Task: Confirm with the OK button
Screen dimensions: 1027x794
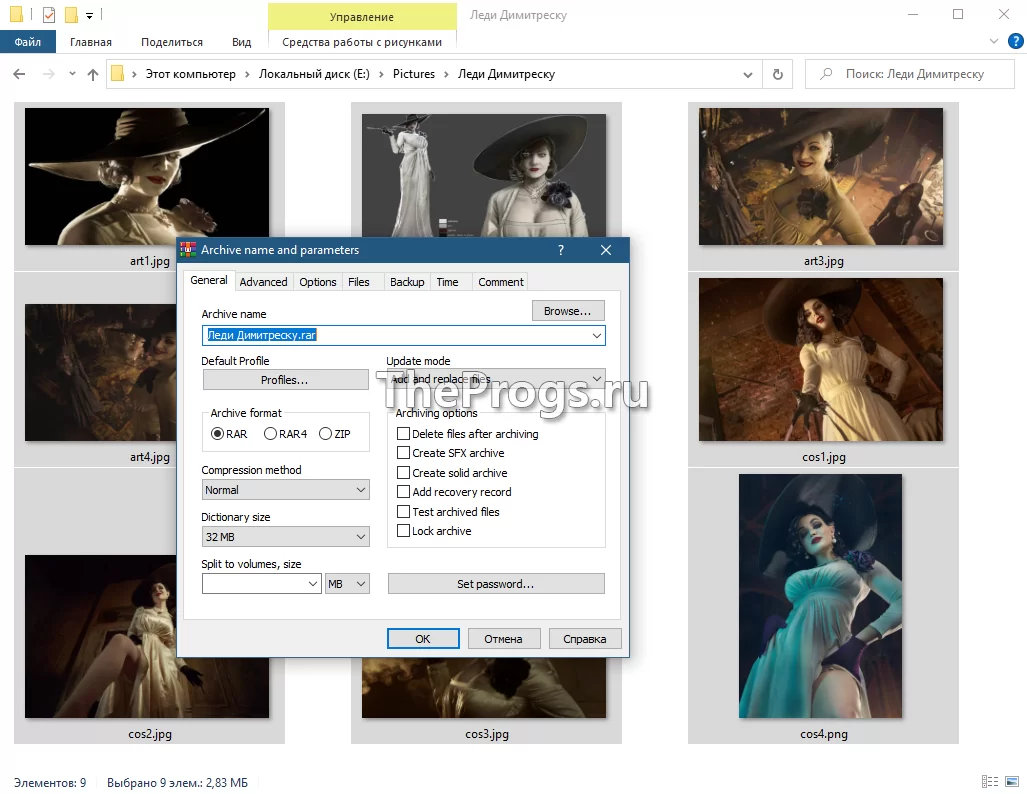Action: click(423, 639)
